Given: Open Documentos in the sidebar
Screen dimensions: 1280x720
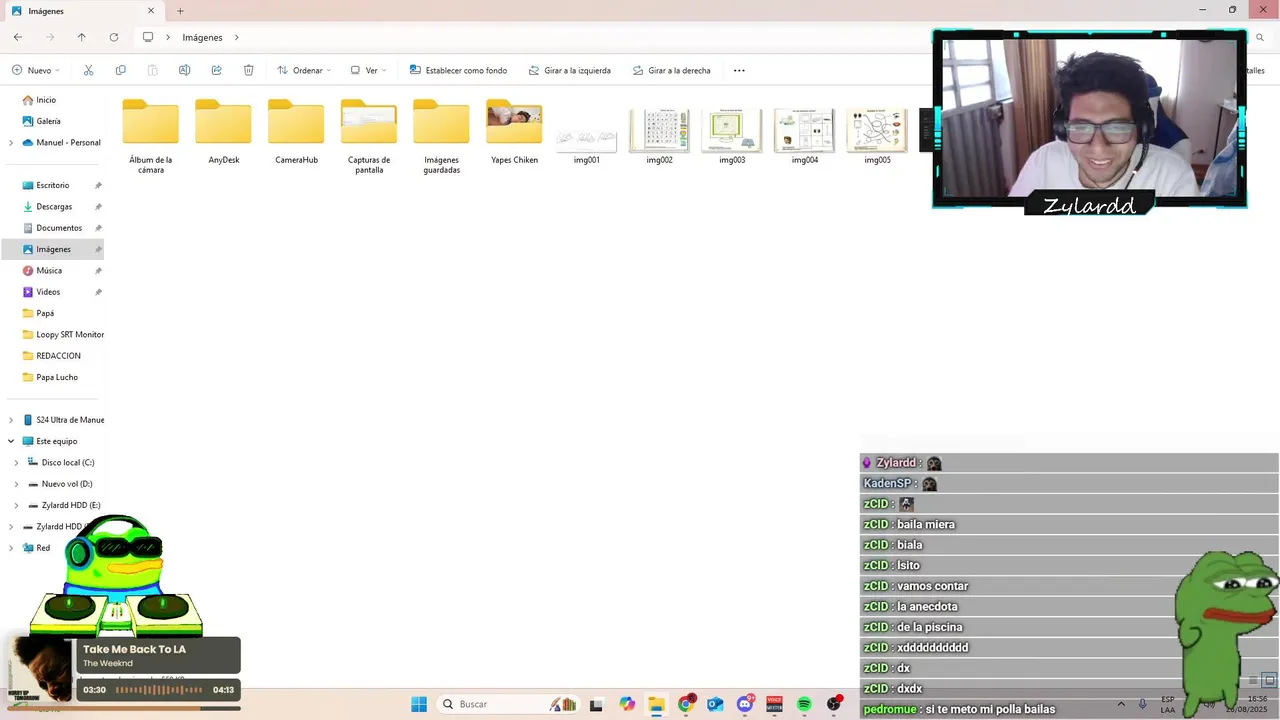Looking at the screenshot, I should point(59,228).
